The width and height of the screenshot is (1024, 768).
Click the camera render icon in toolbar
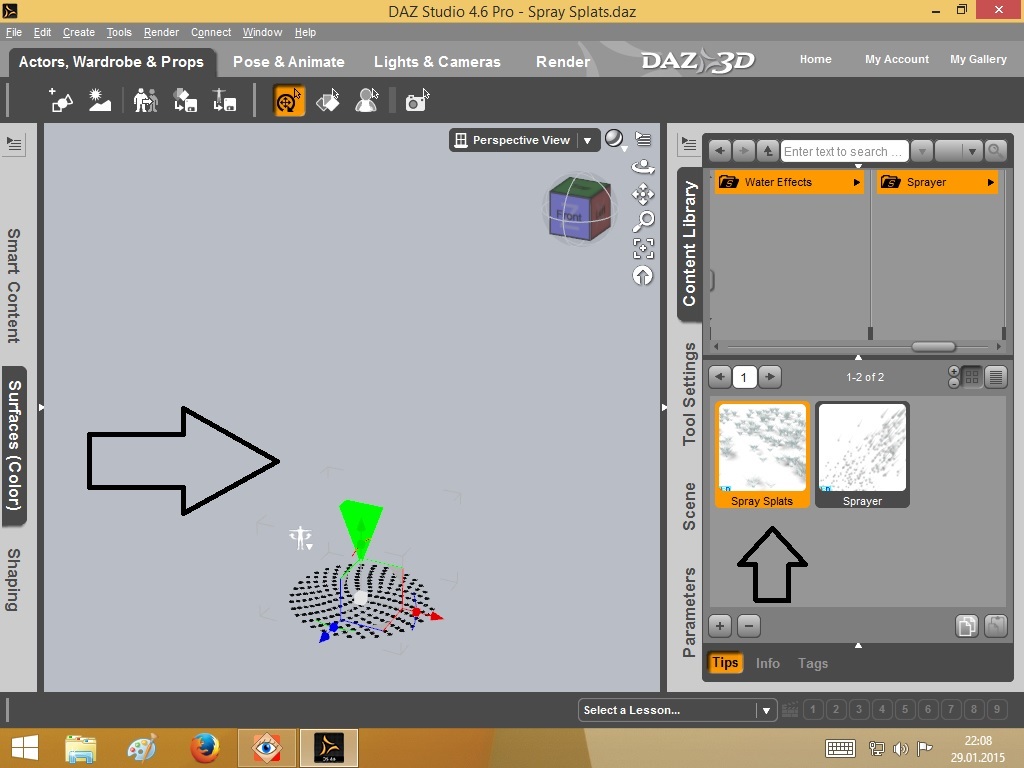pyautogui.click(x=417, y=101)
